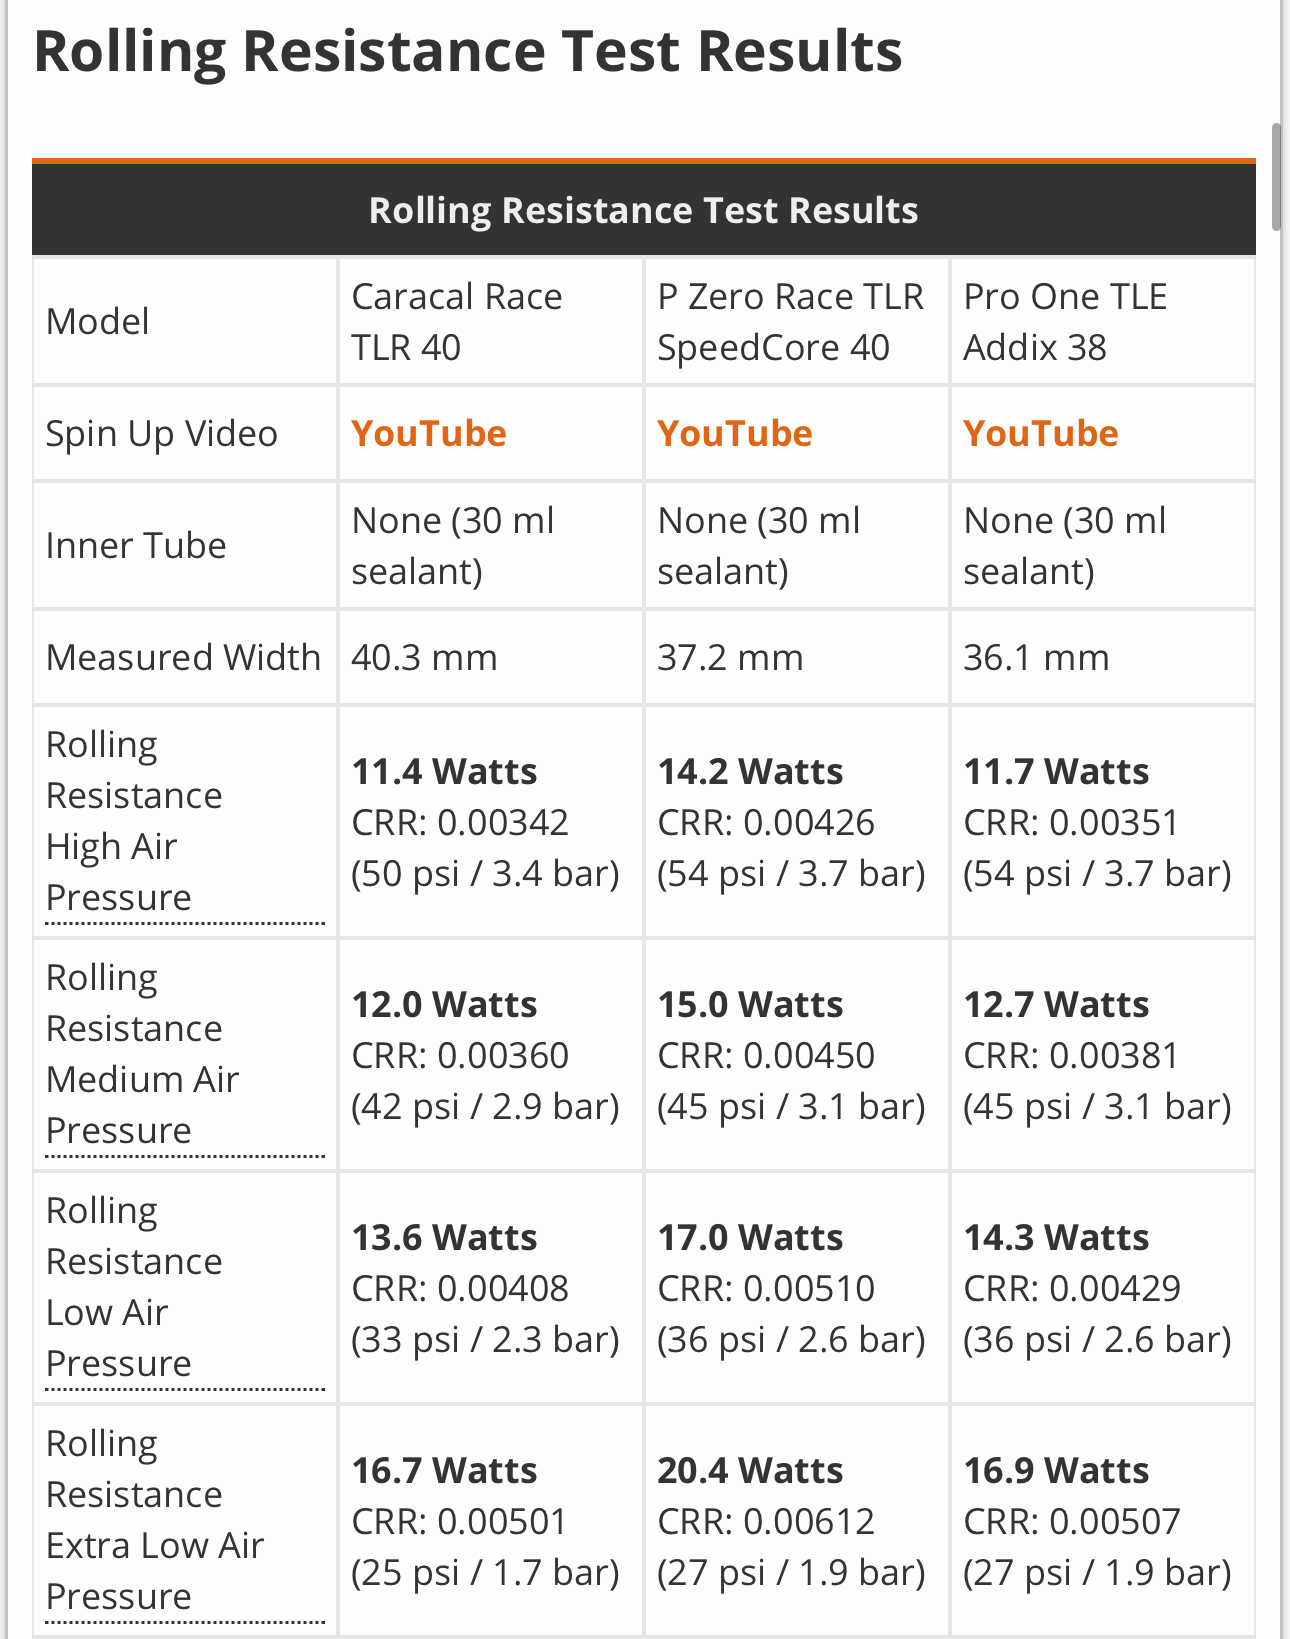This screenshot has height=1639, width=1290.
Task: Click the 20.4 Watts result
Action: (750, 1471)
